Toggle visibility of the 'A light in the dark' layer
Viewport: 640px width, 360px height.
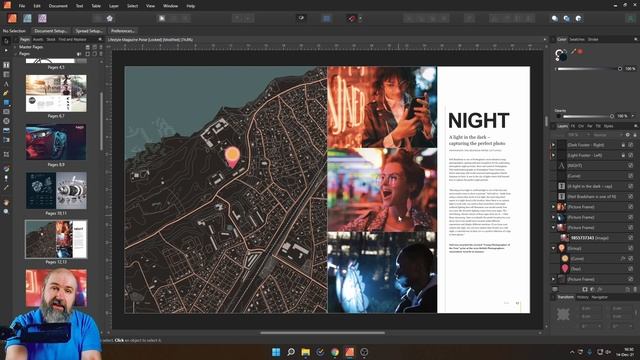coord(631,186)
